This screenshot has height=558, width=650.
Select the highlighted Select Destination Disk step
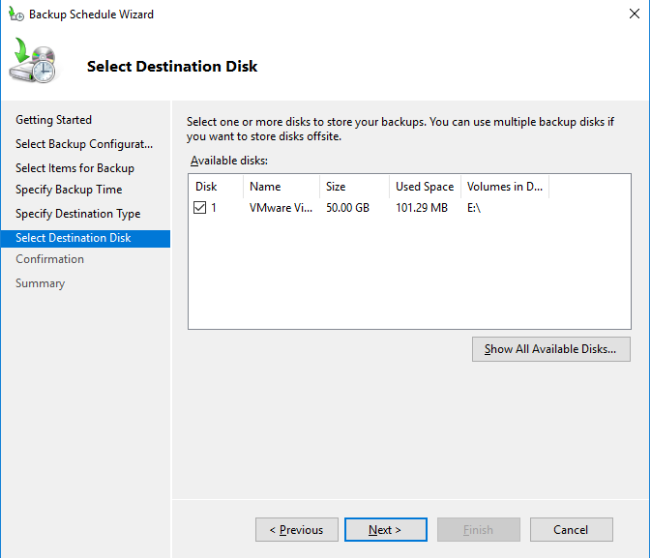(x=85, y=238)
